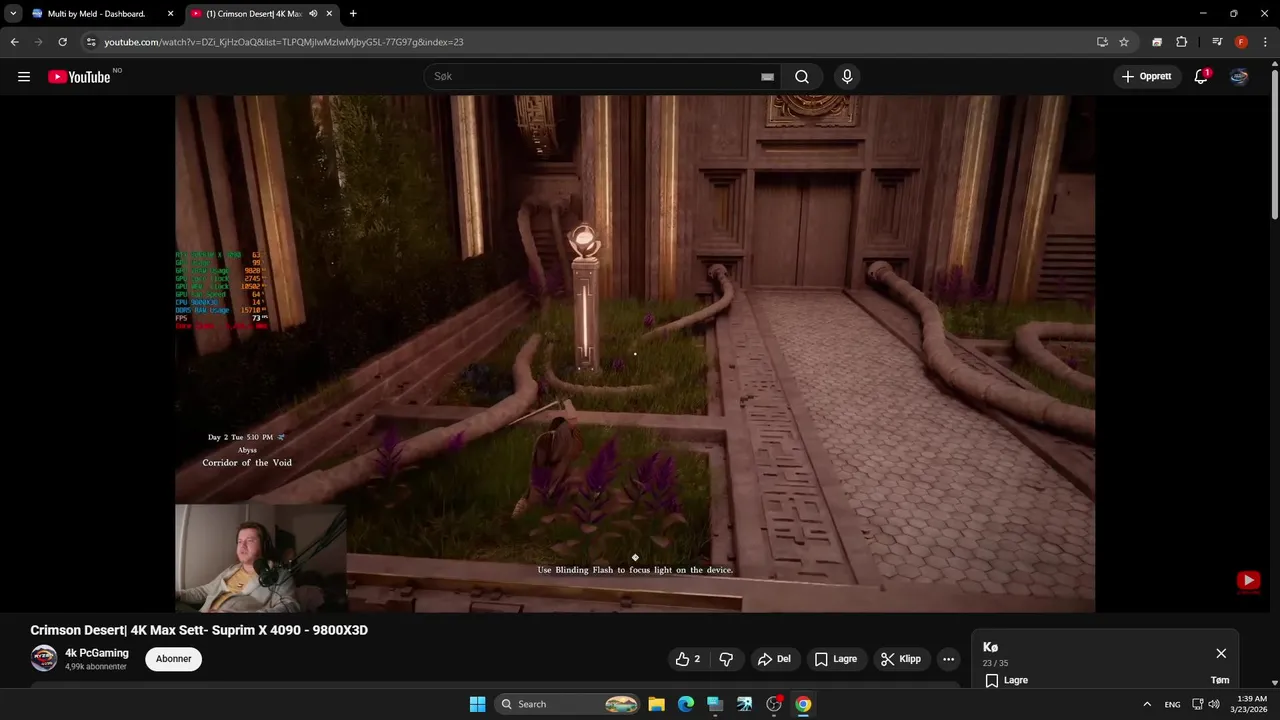Open more actions ellipsis under video
1280x720 pixels.
[x=948, y=659]
